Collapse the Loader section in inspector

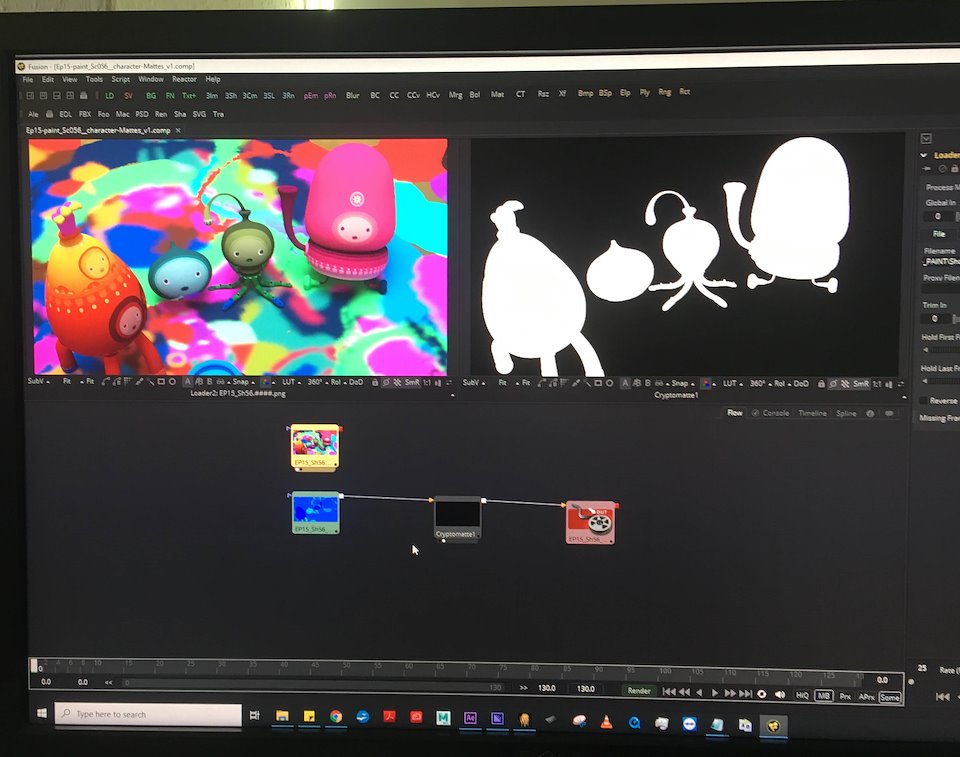[x=923, y=156]
